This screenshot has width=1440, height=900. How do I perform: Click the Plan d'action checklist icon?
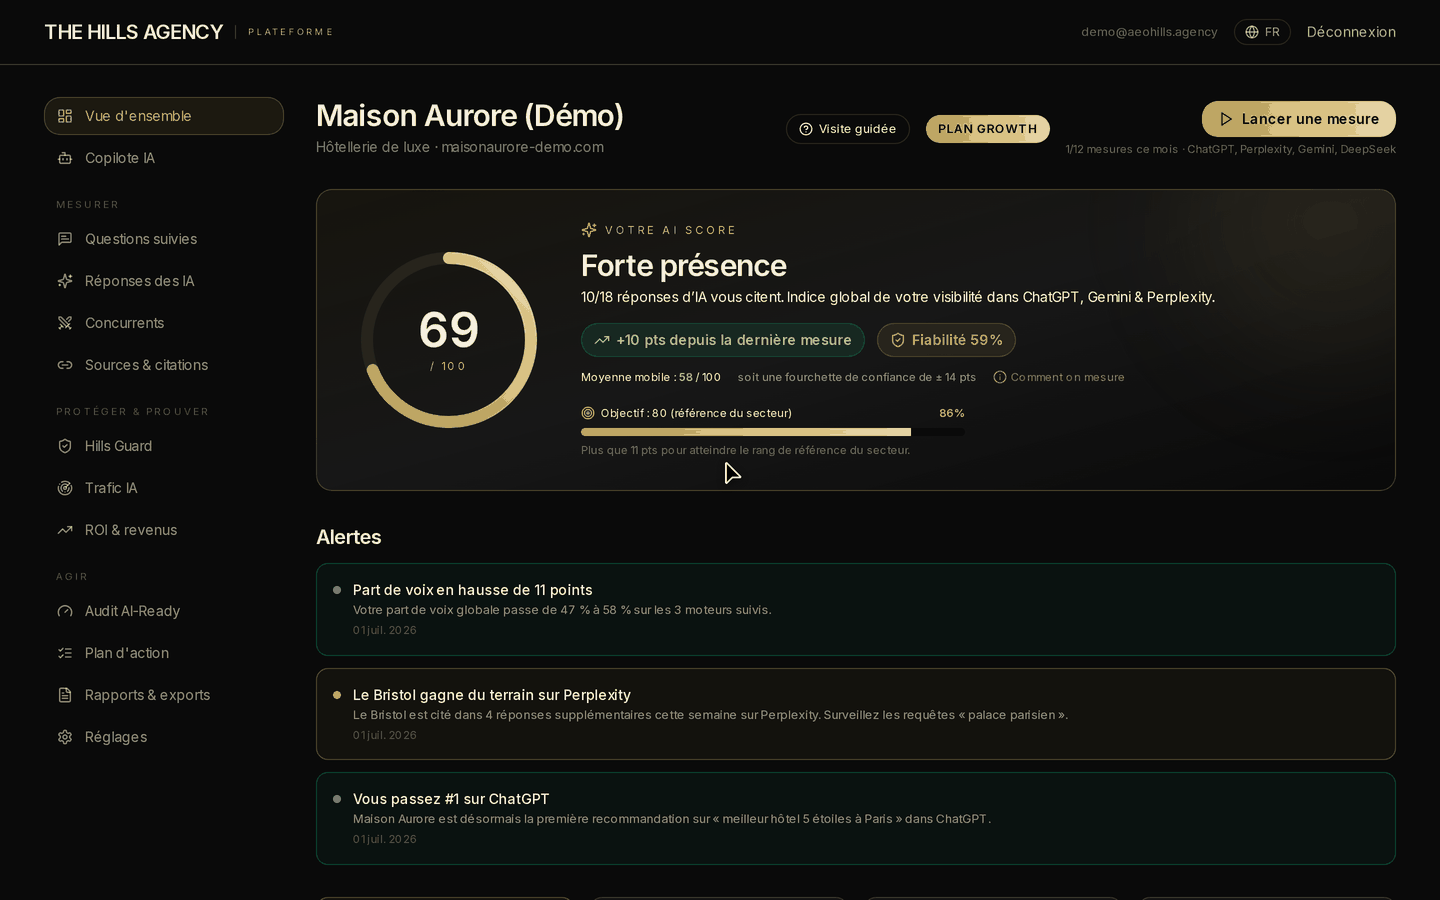[x=65, y=653]
